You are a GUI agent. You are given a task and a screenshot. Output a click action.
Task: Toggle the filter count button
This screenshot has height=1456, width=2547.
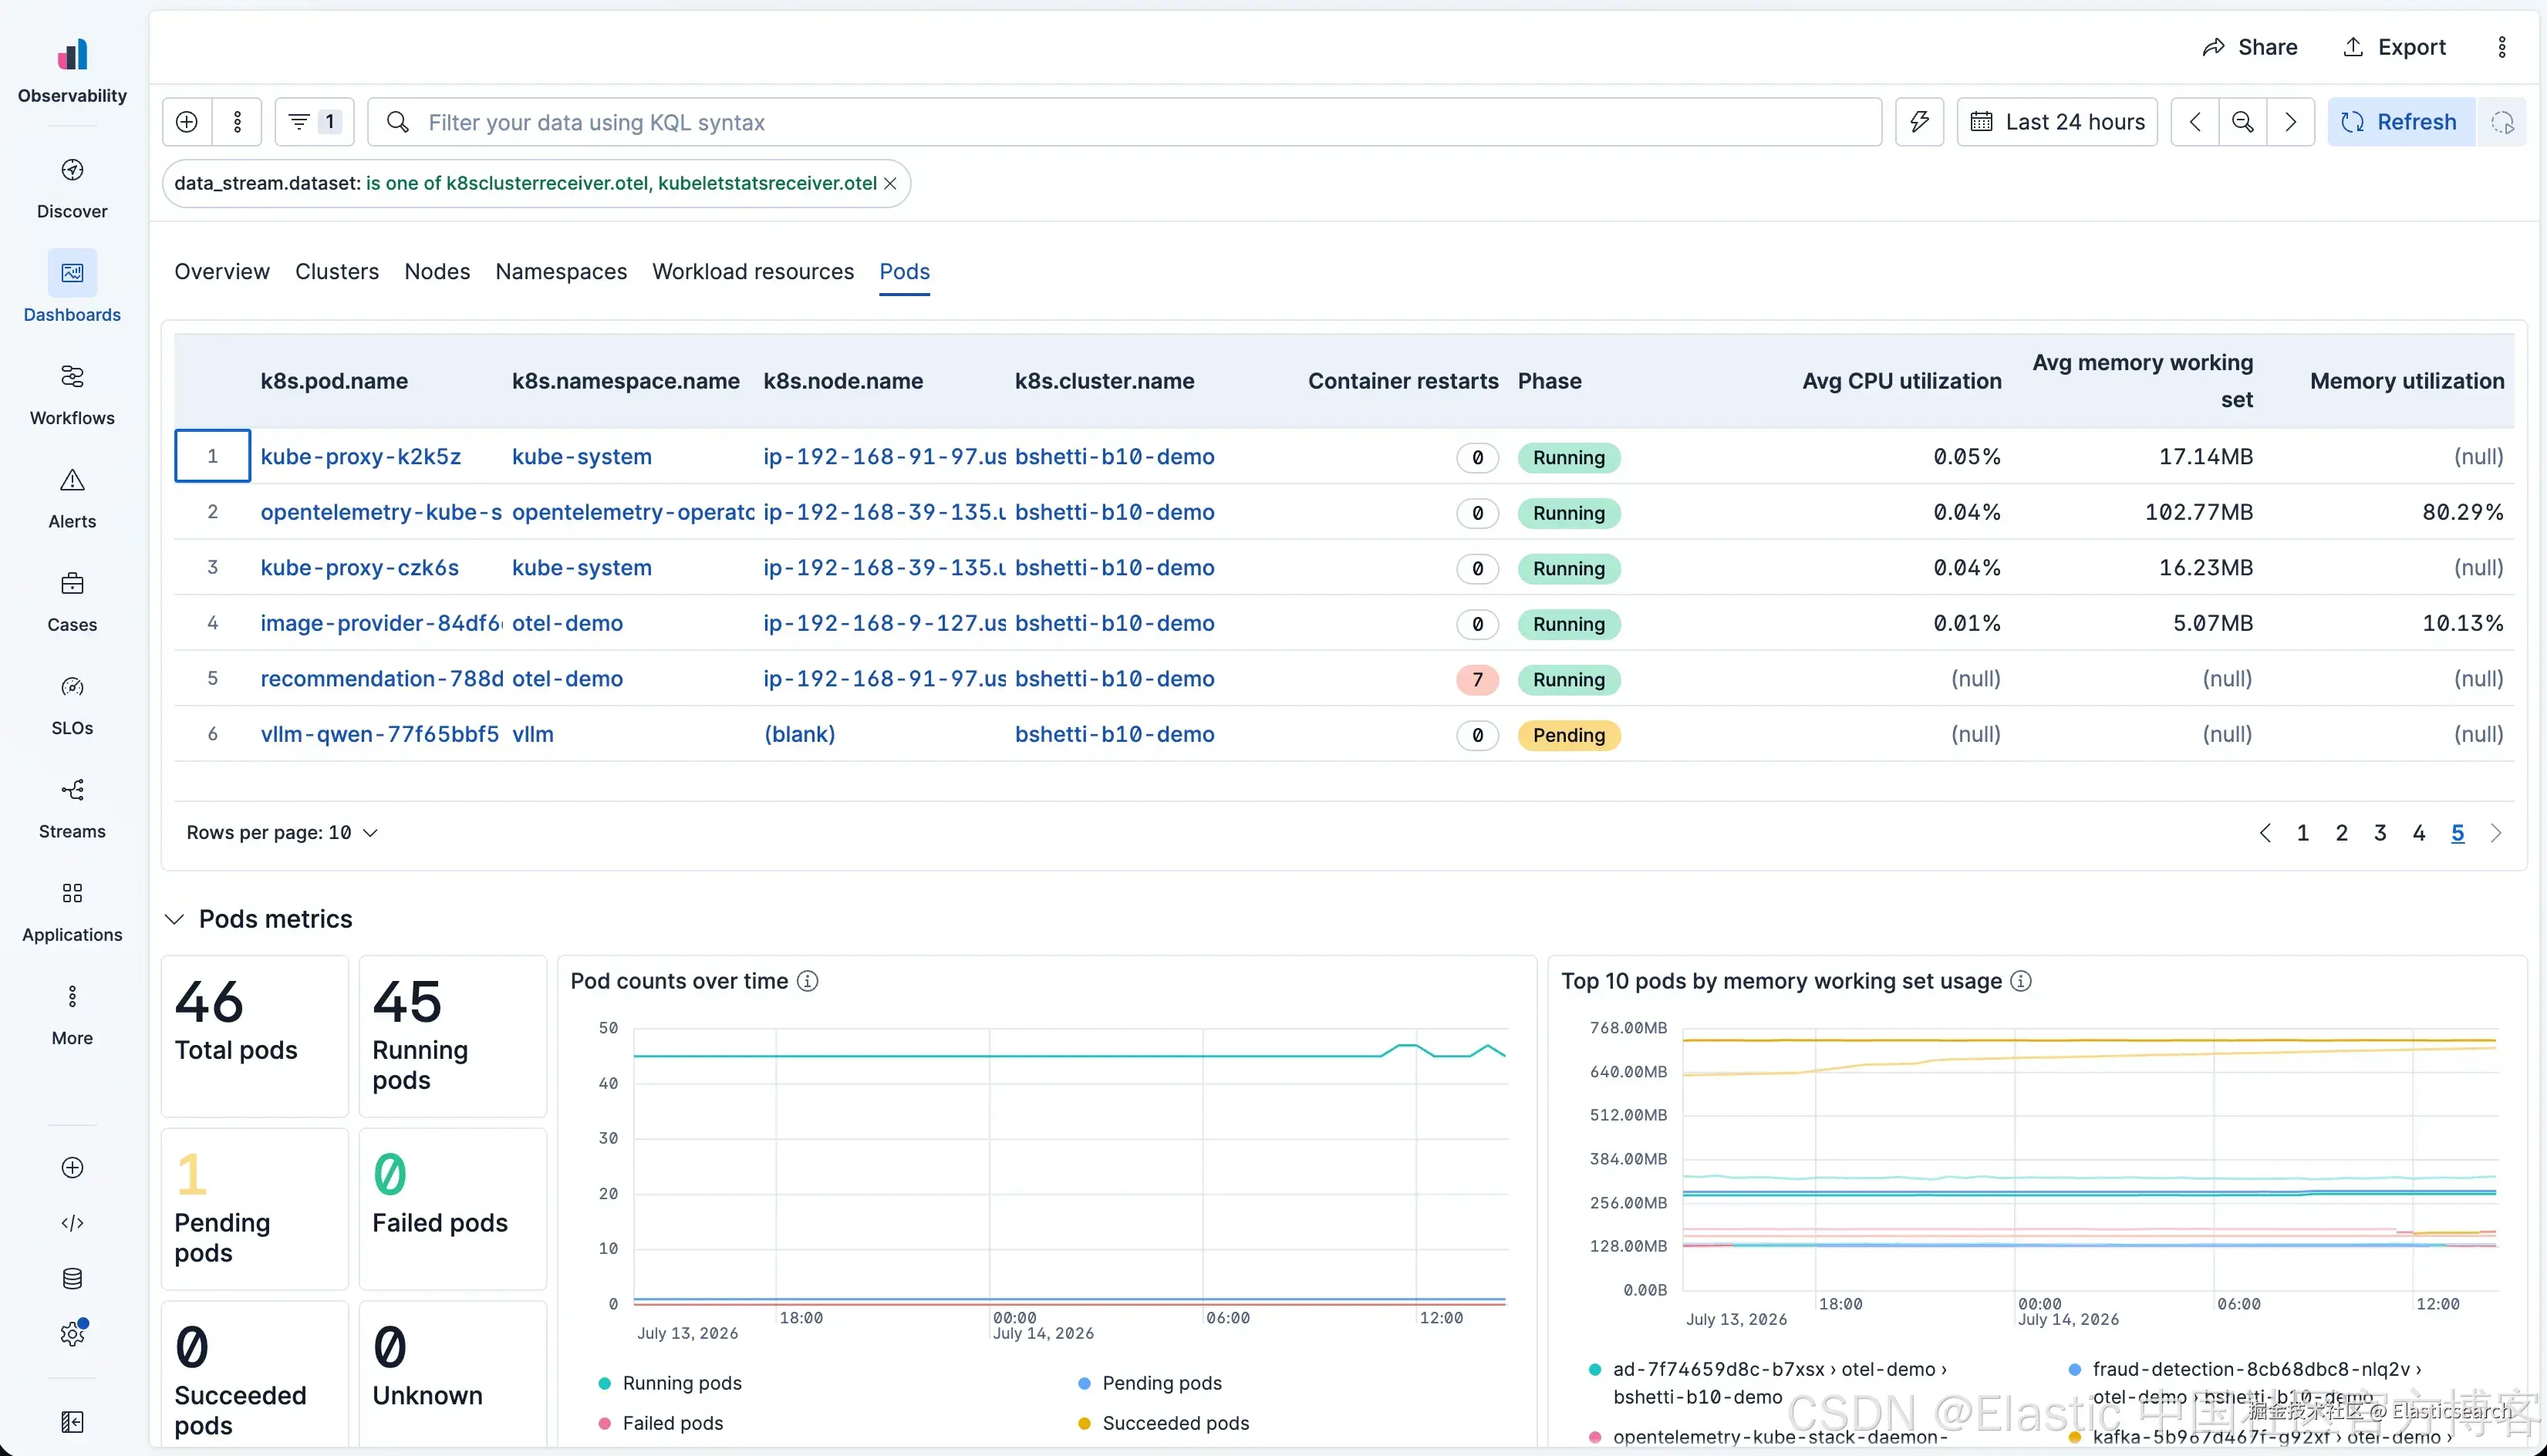pos(315,122)
